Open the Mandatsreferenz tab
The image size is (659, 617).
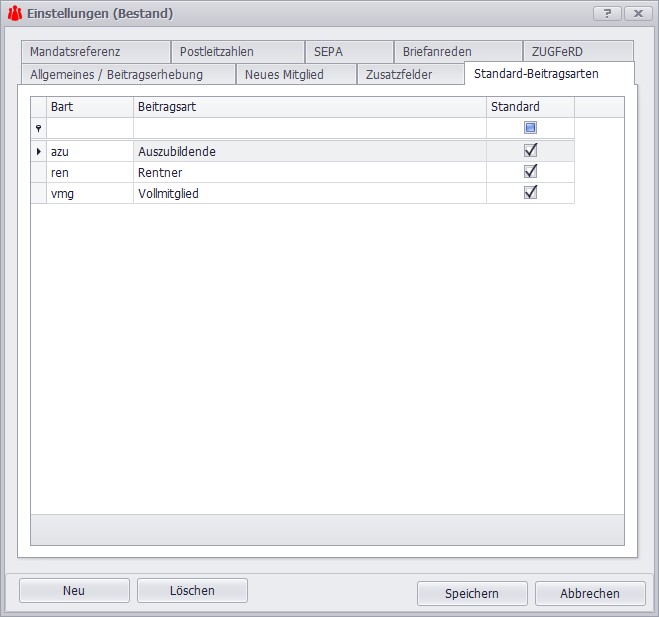(x=75, y=52)
